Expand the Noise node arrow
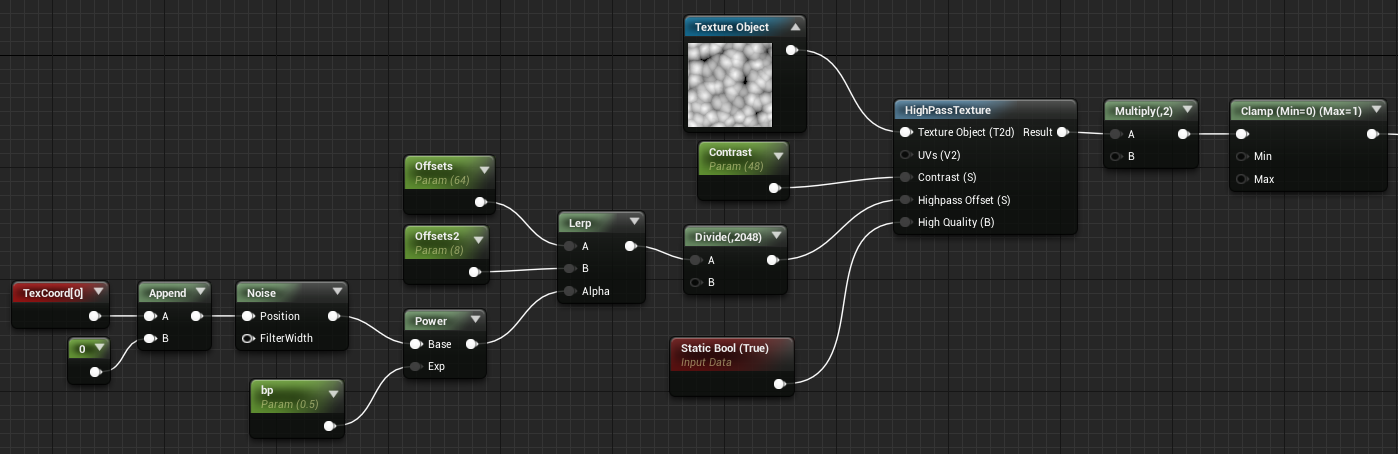The height and width of the screenshot is (454, 1398). 337,293
